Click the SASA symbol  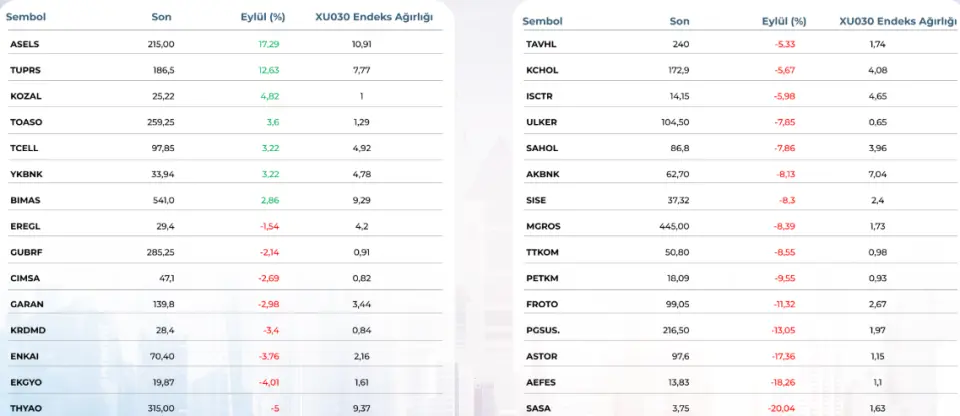click(x=537, y=408)
